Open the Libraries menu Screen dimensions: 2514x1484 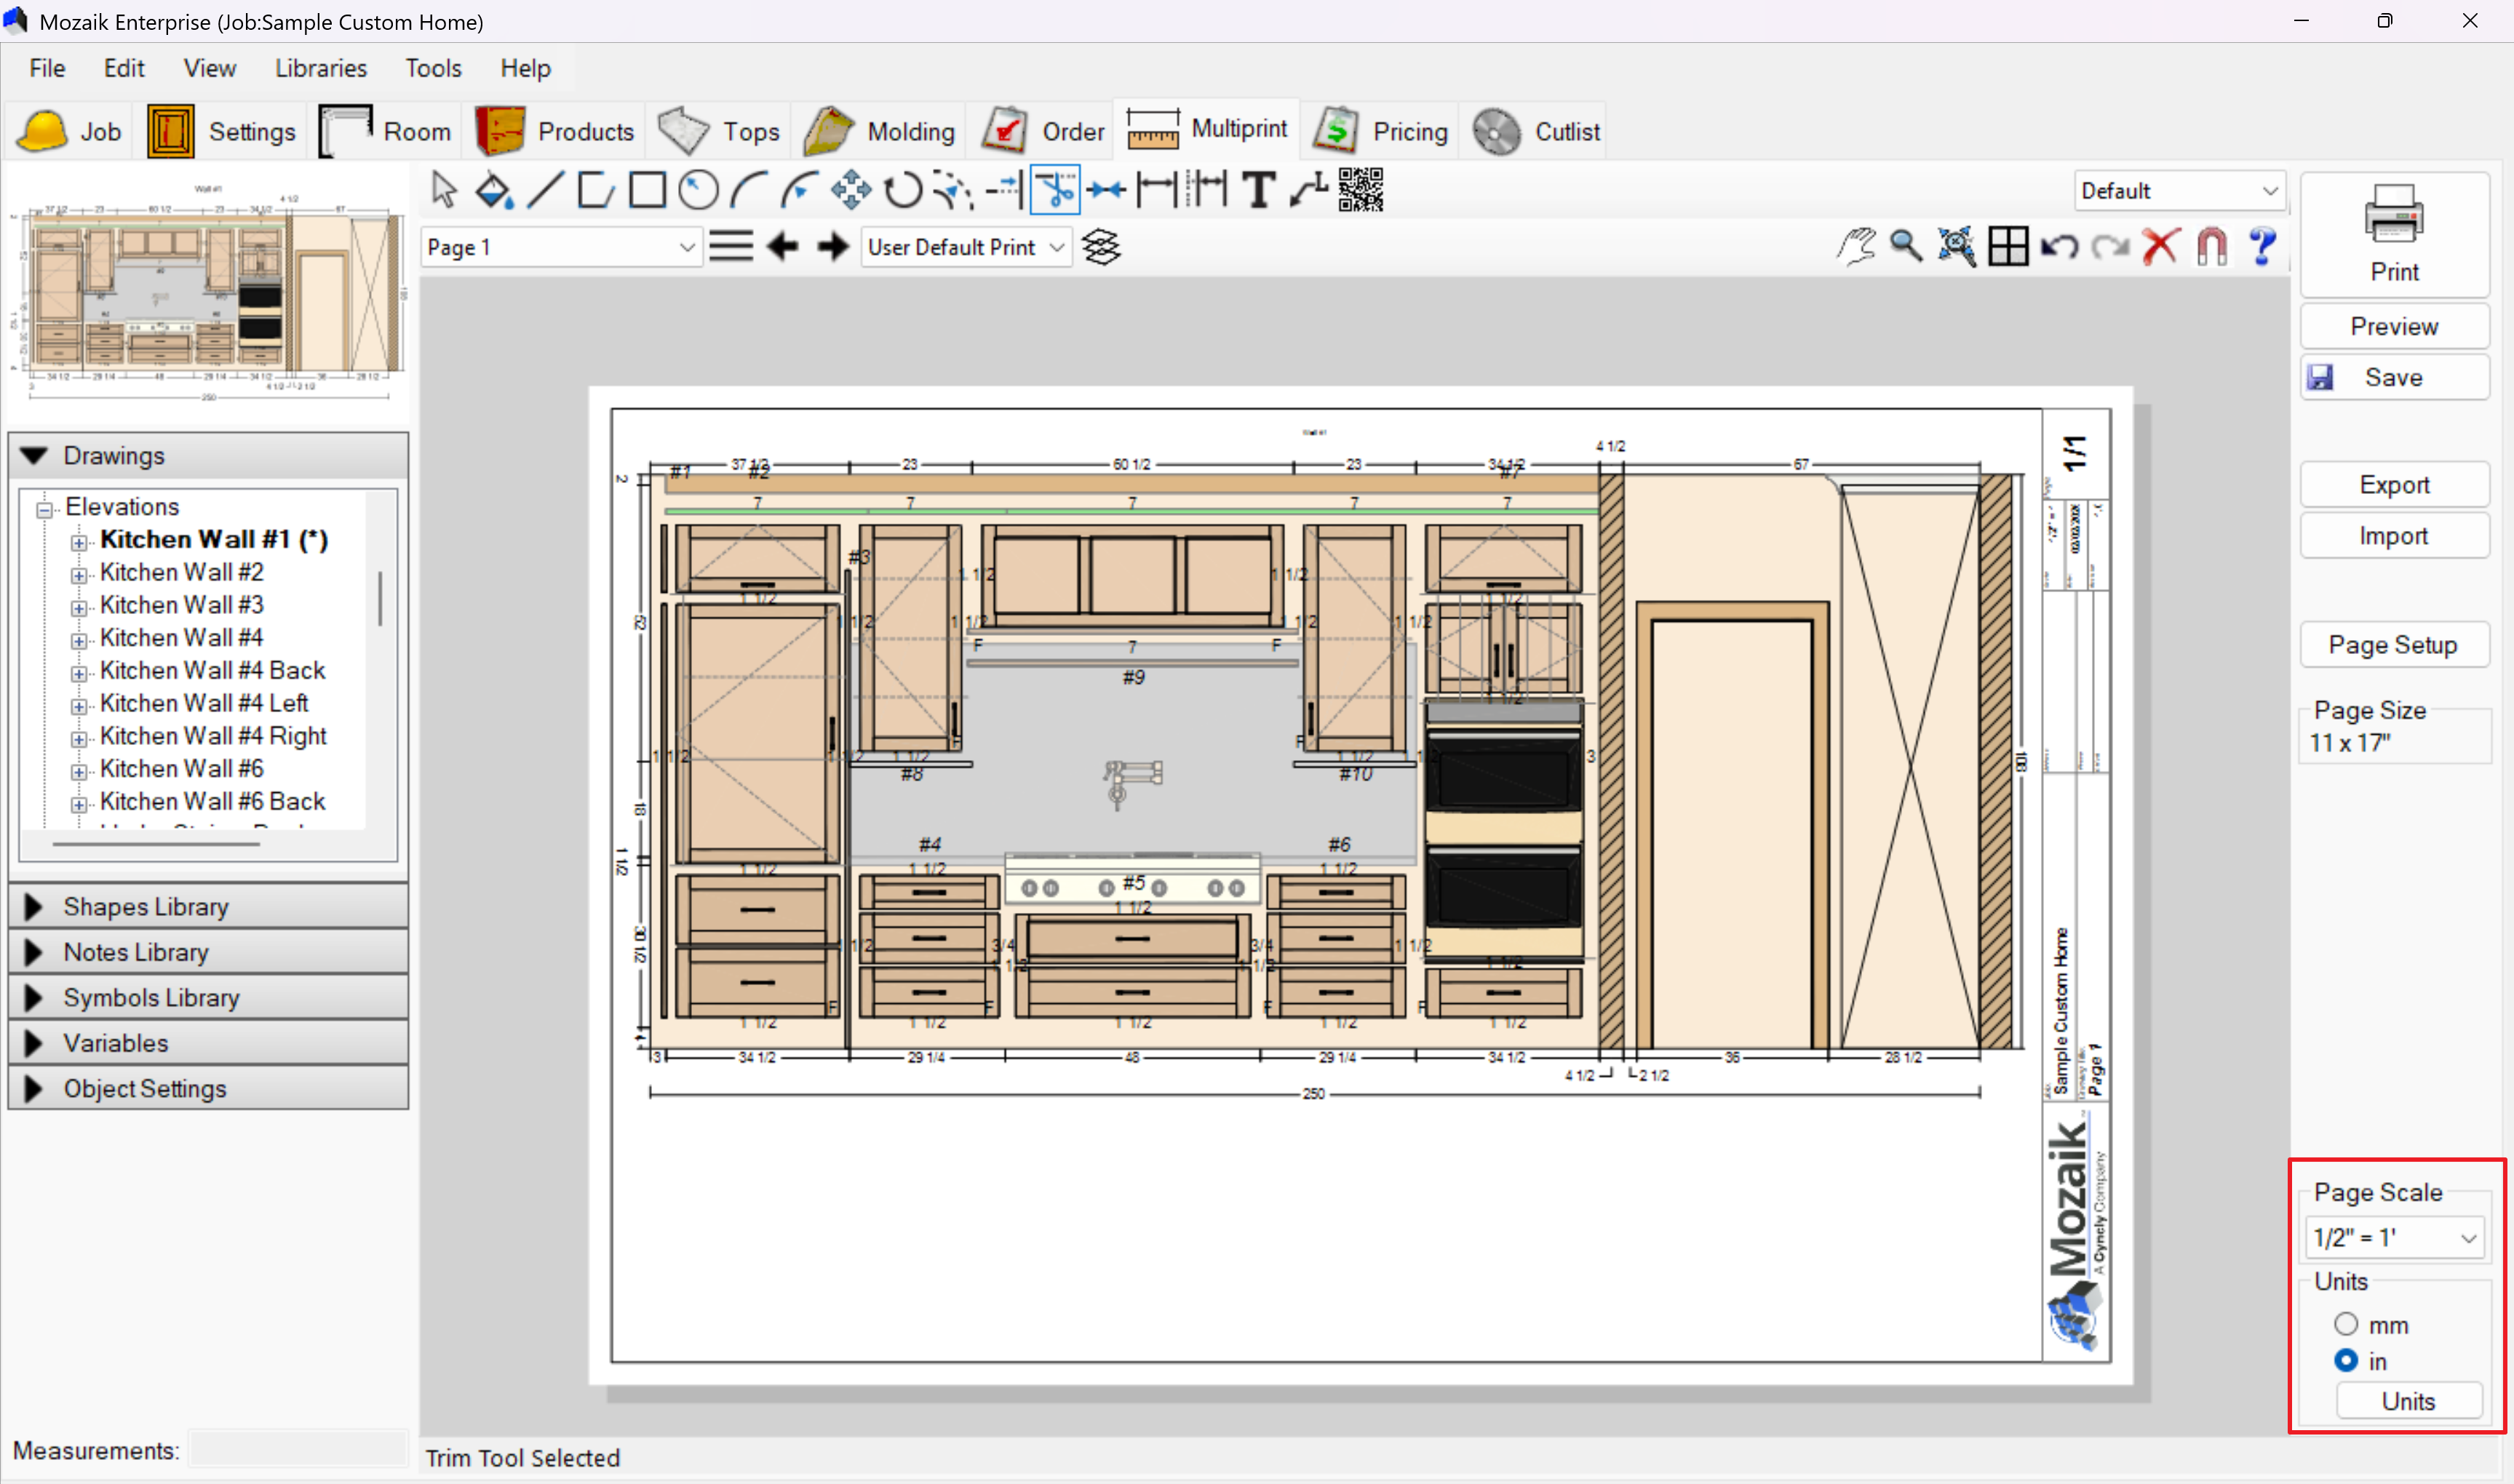click(x=321, y=68)
